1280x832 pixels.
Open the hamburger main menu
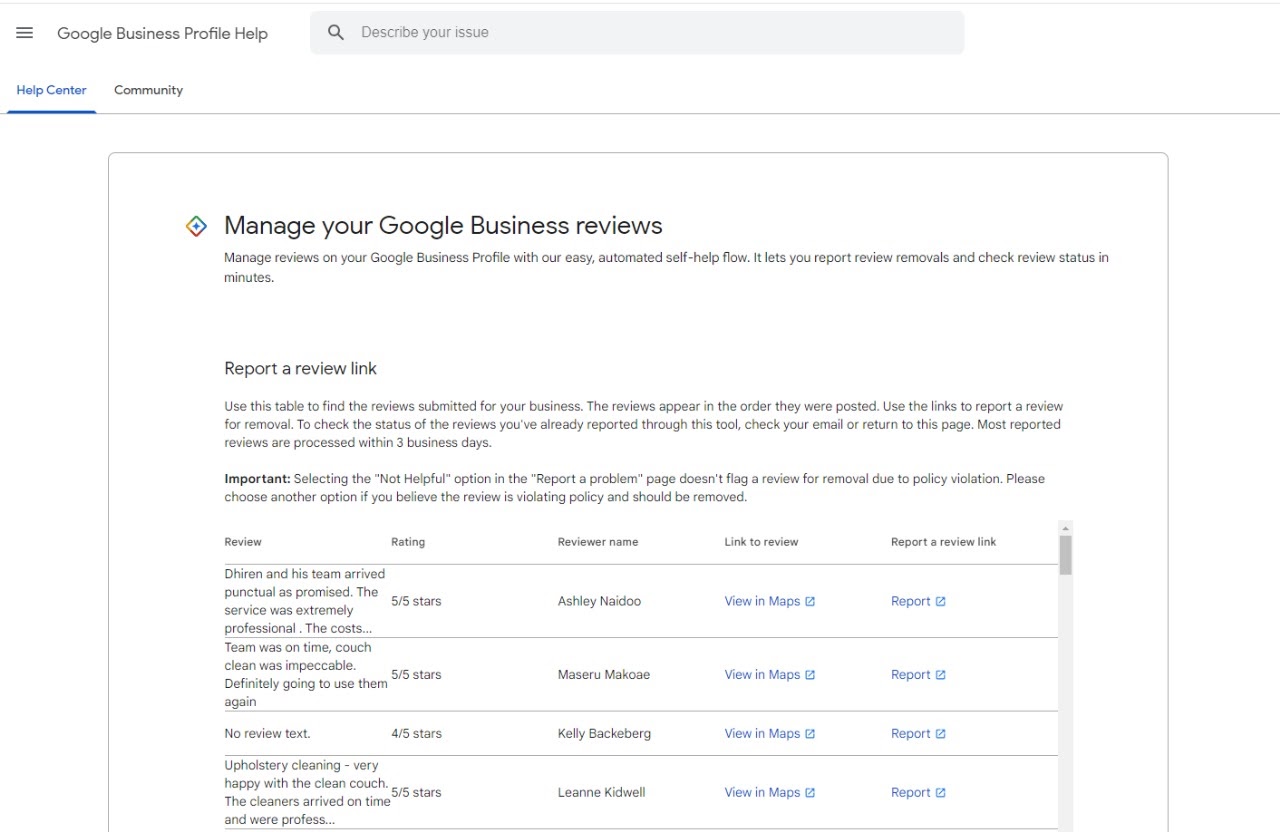click(25, 33)
